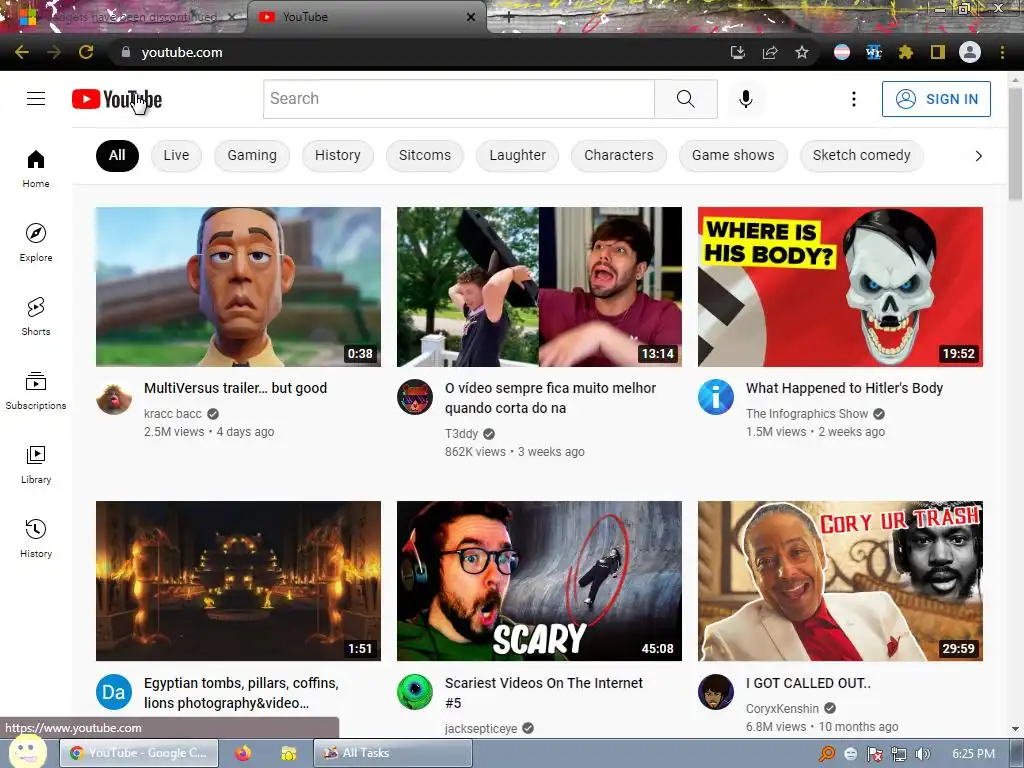
Task: Start voice search with microphone icon
Action: (x=746, y=99)
